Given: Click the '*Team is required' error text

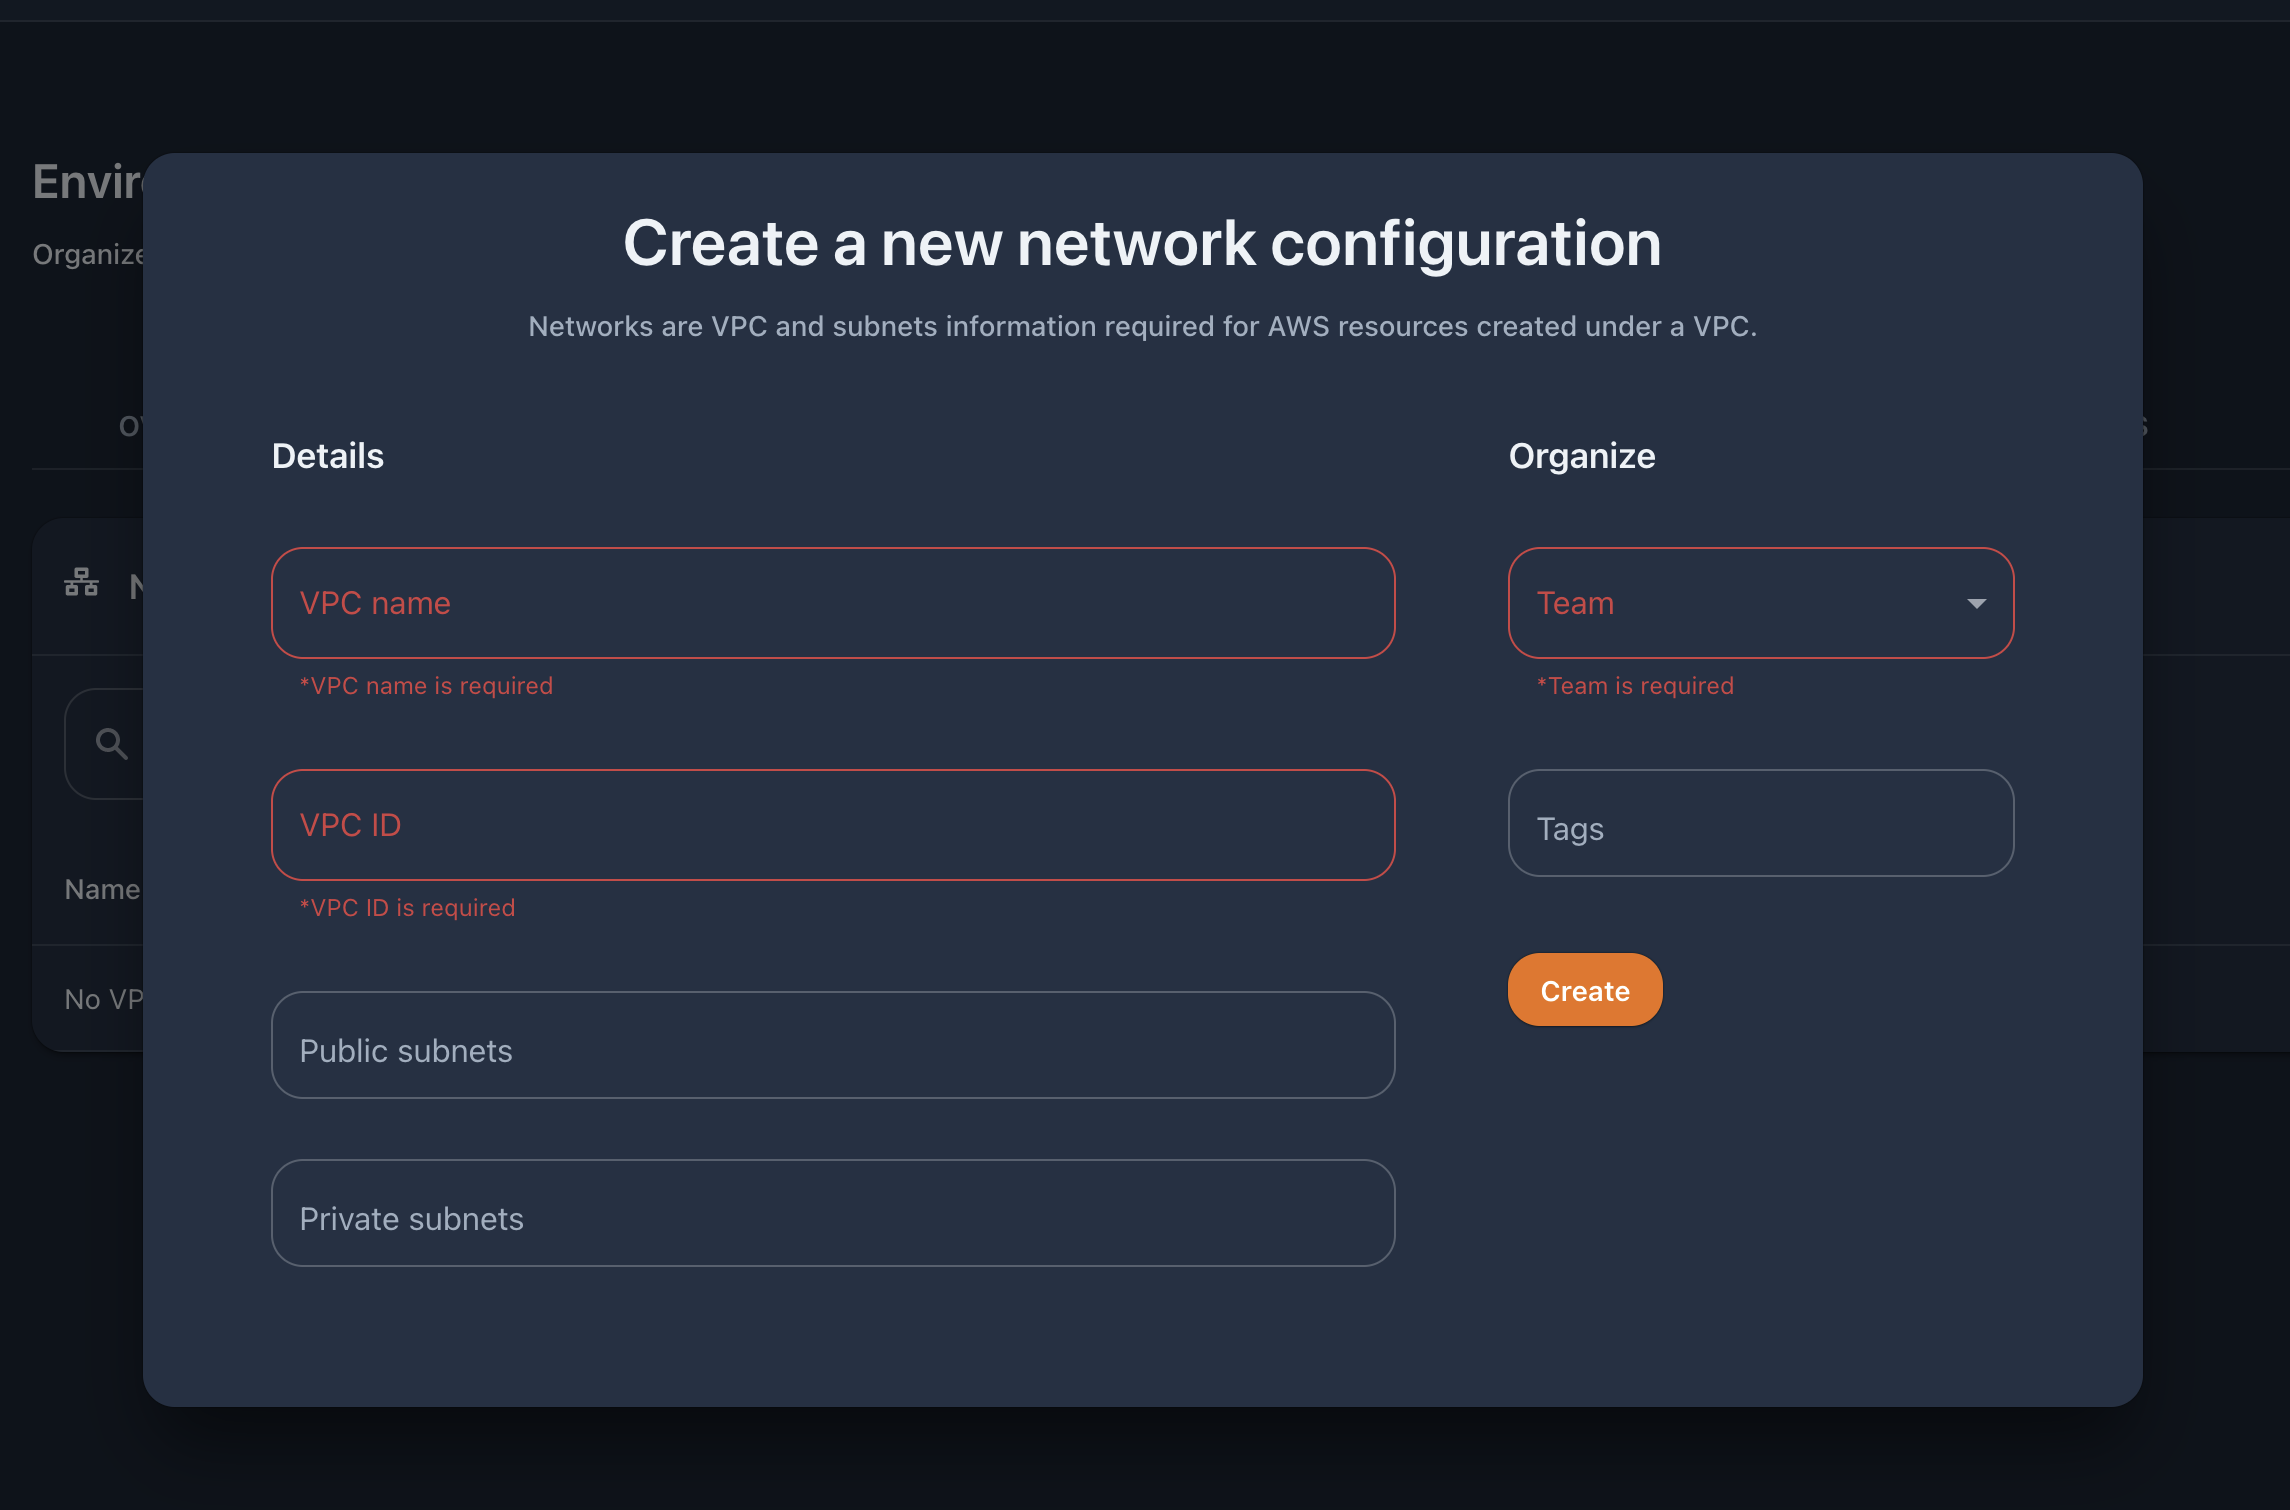Looking at the screenshot, I should click(x=1635, y=686).
